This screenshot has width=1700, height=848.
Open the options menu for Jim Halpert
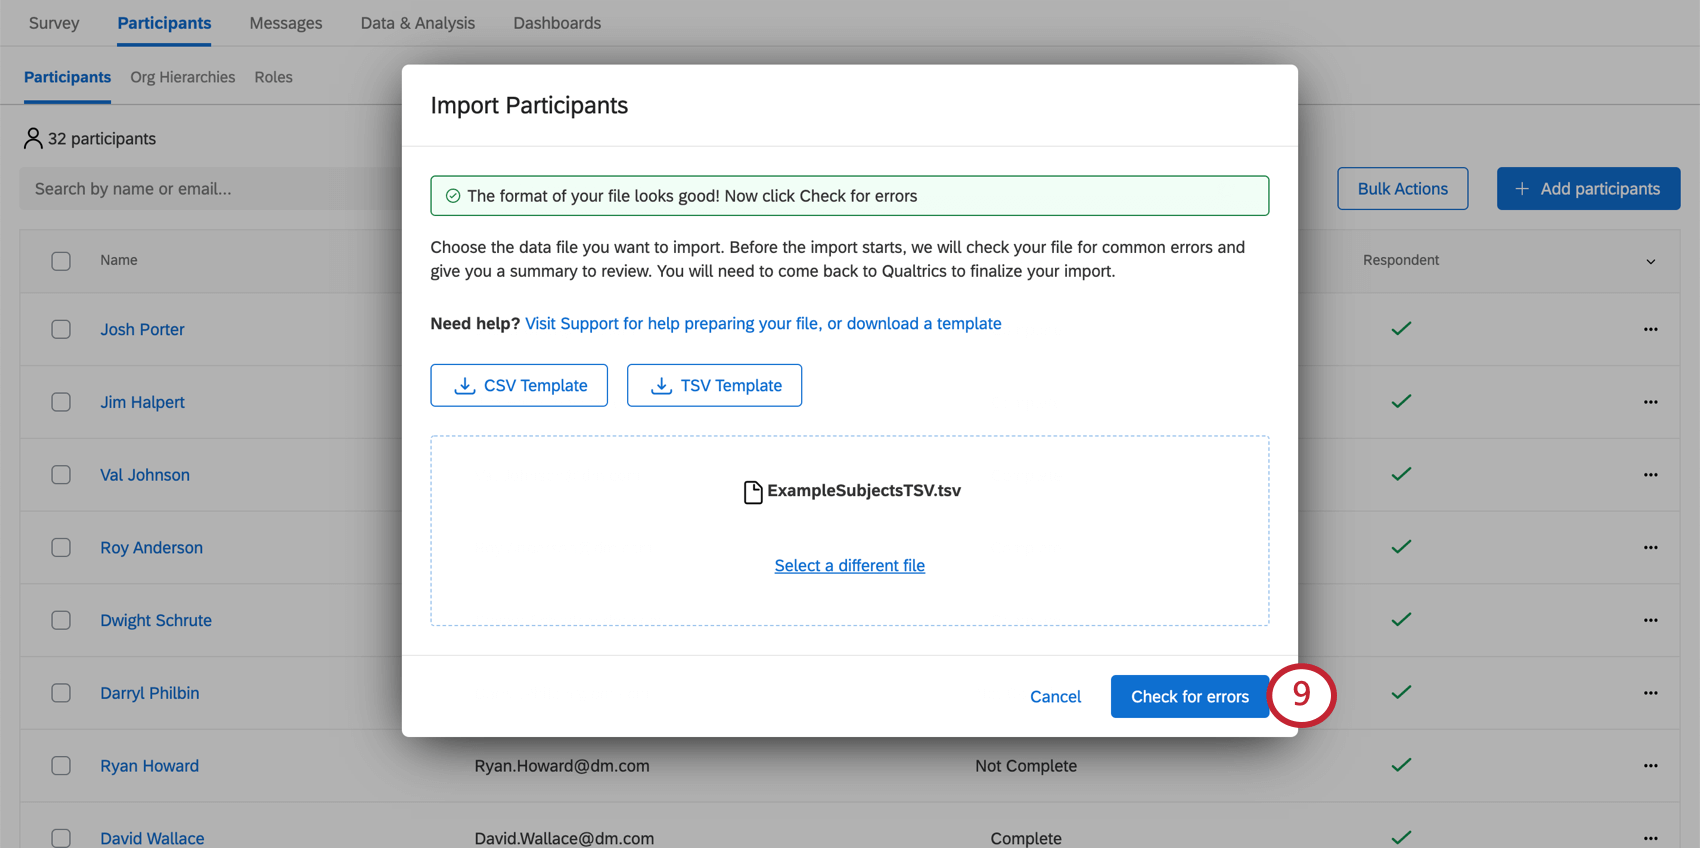(x=1650, y=402)
